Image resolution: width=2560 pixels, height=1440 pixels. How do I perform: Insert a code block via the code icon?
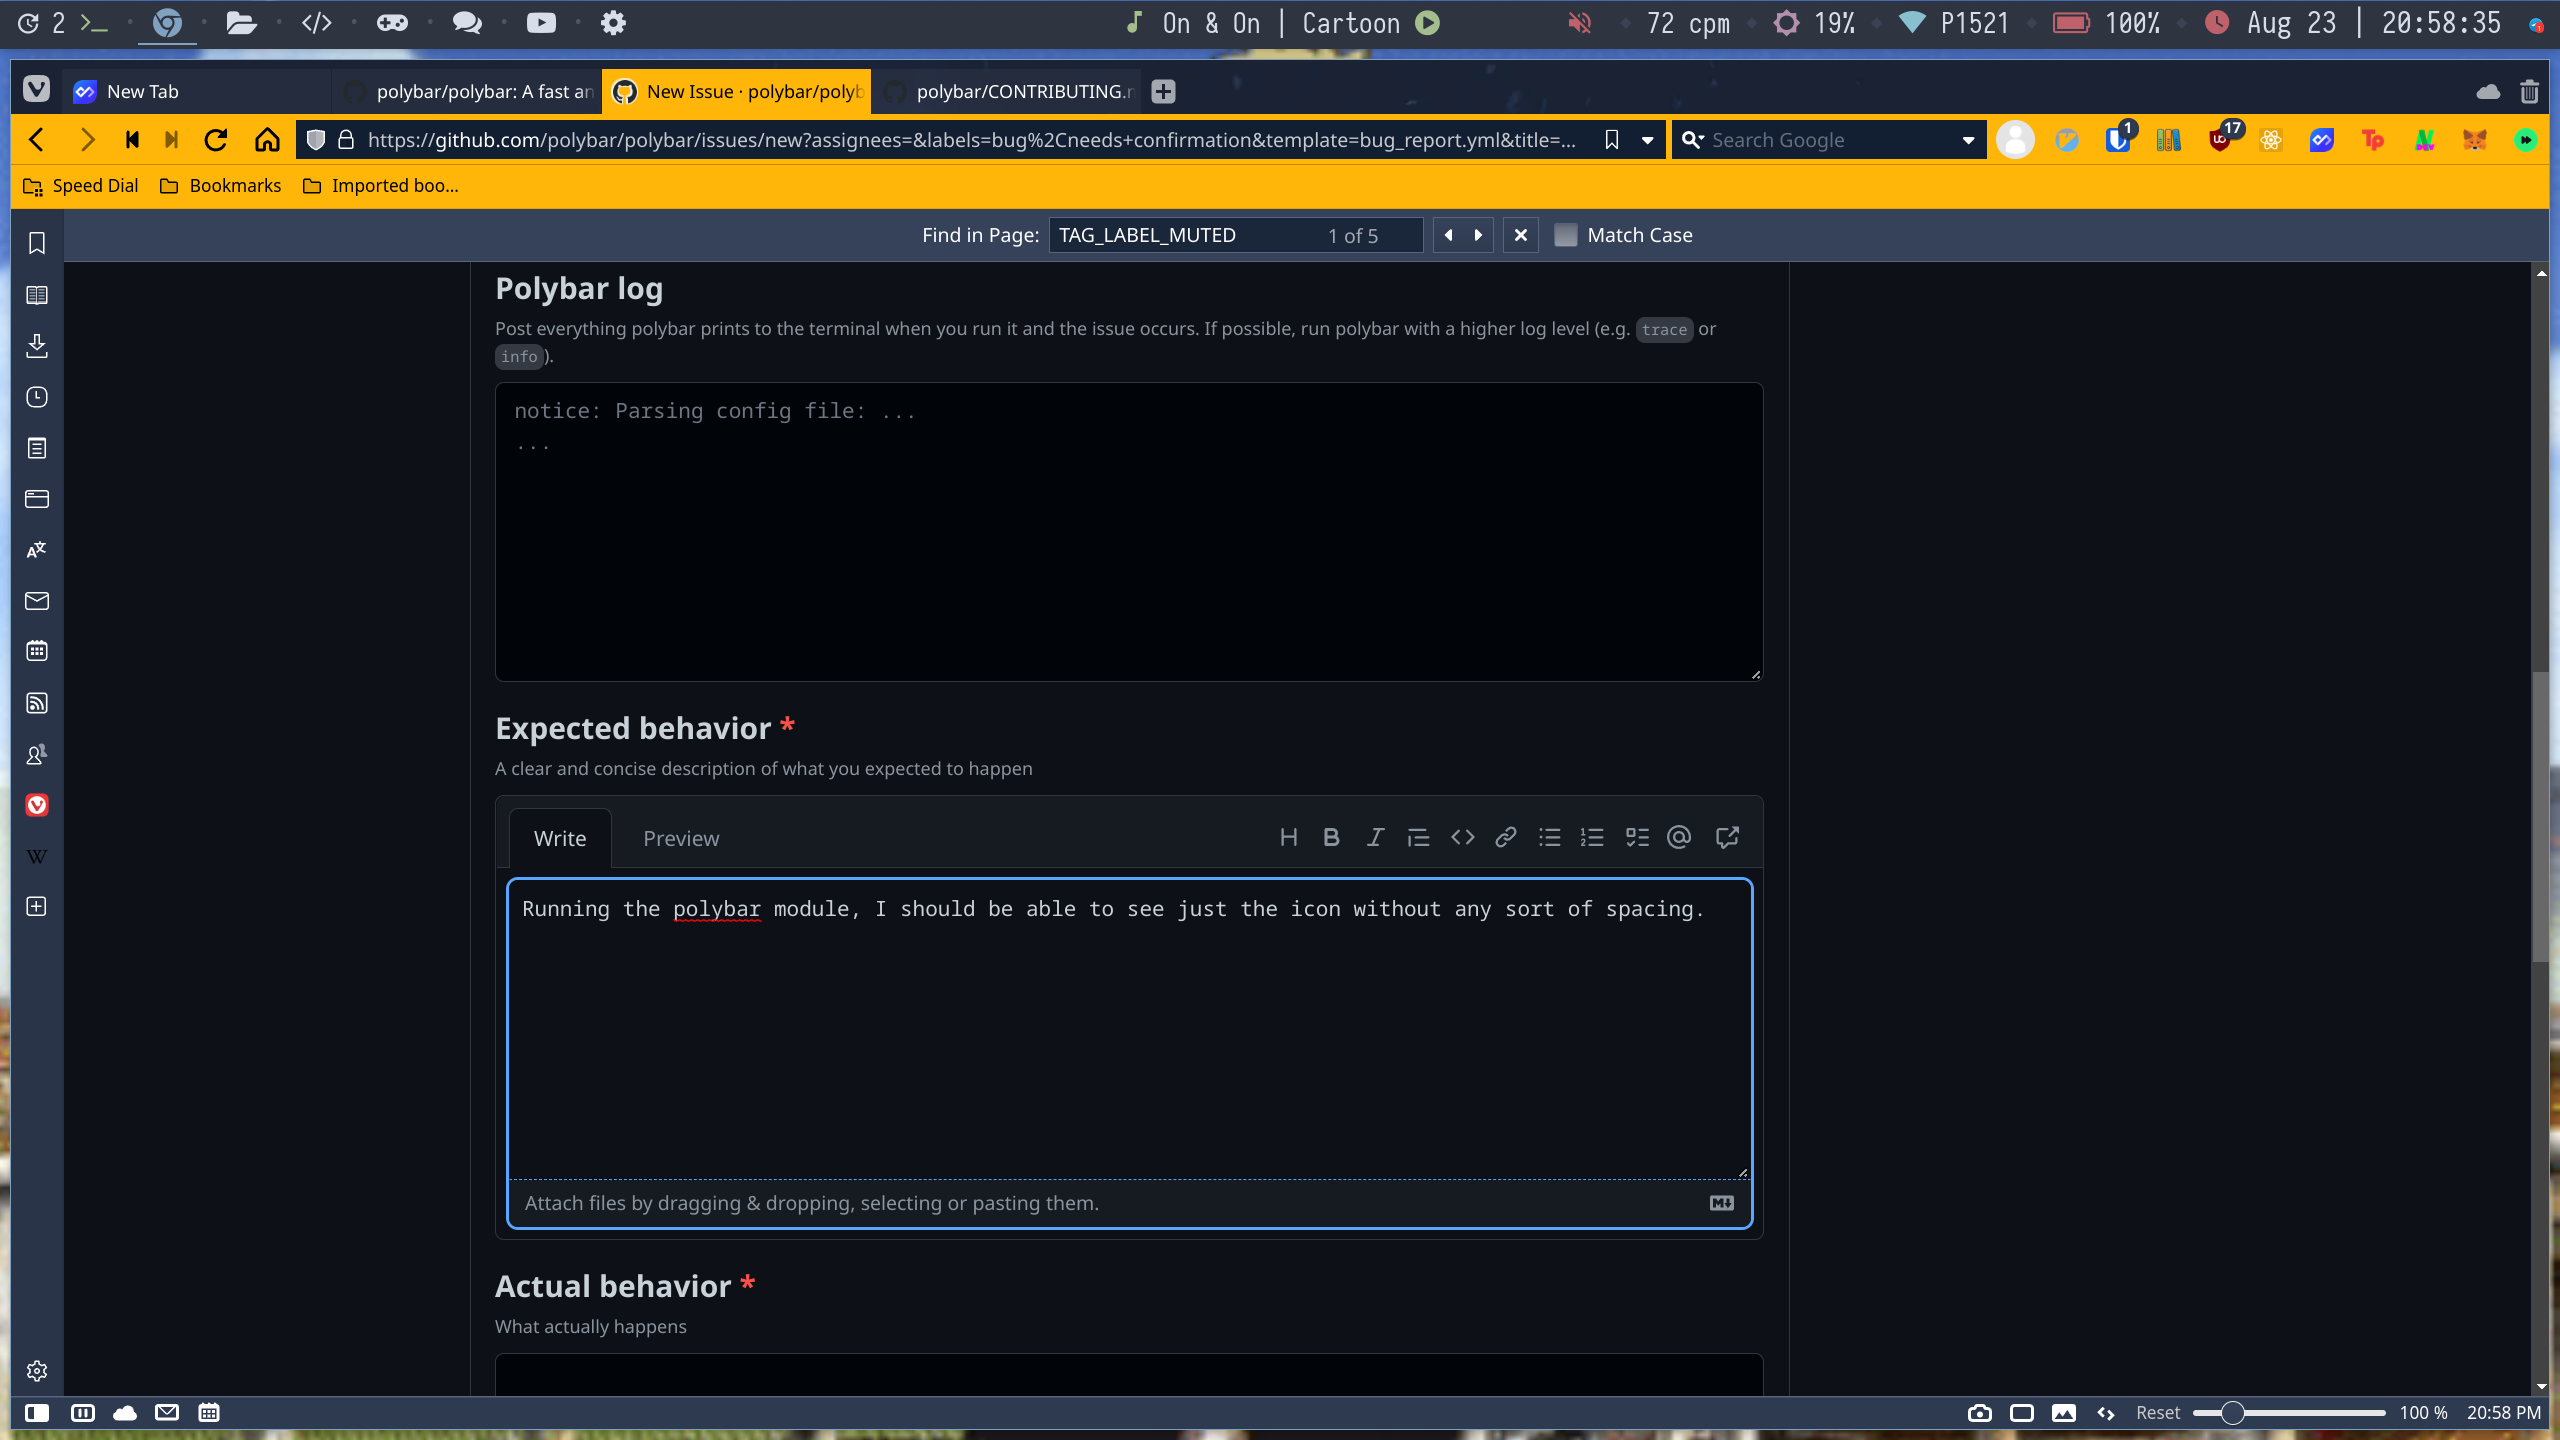tap(1461, 838)
